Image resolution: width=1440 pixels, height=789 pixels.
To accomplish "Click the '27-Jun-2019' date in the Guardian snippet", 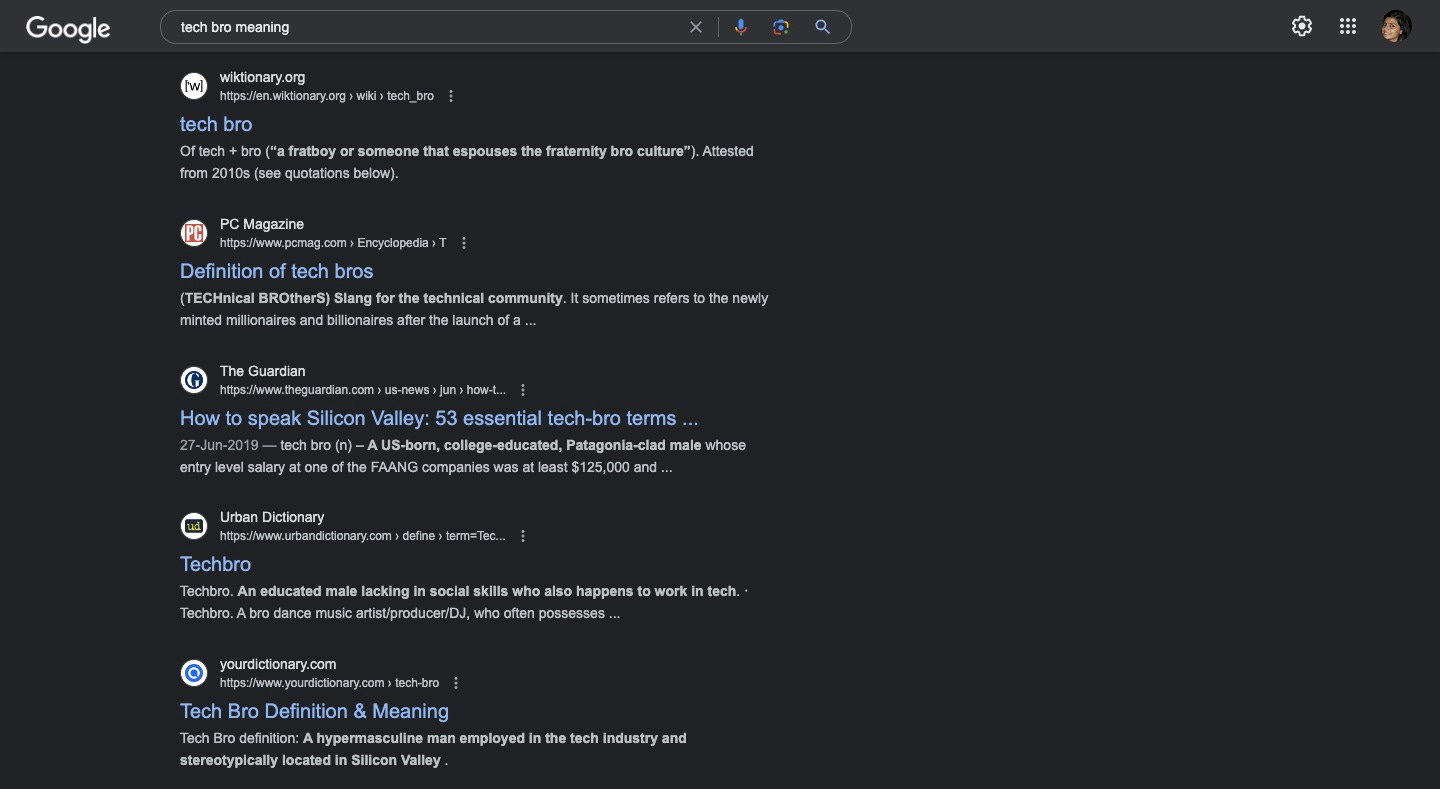I will click(x=221, y=445).
